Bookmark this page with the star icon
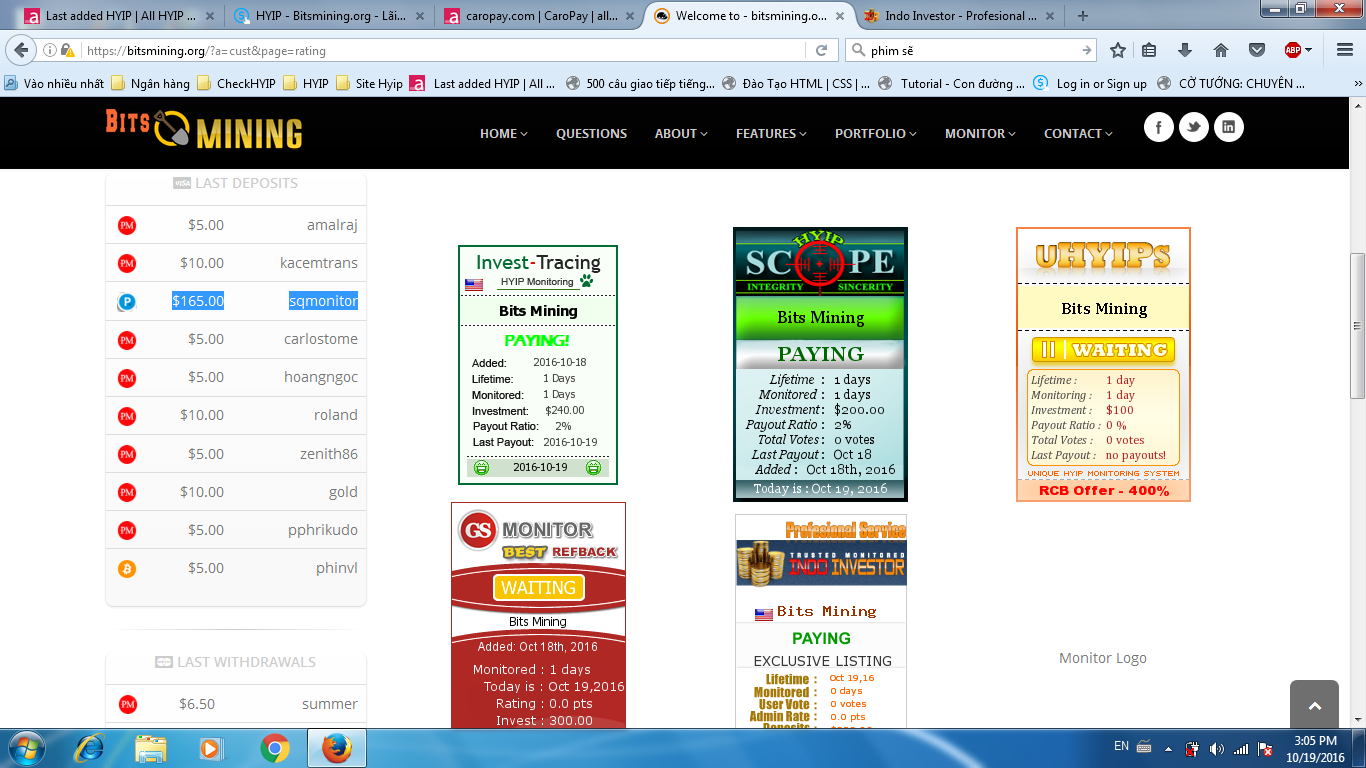The width and height of the screenshot is (1366, 768). 1118,50
